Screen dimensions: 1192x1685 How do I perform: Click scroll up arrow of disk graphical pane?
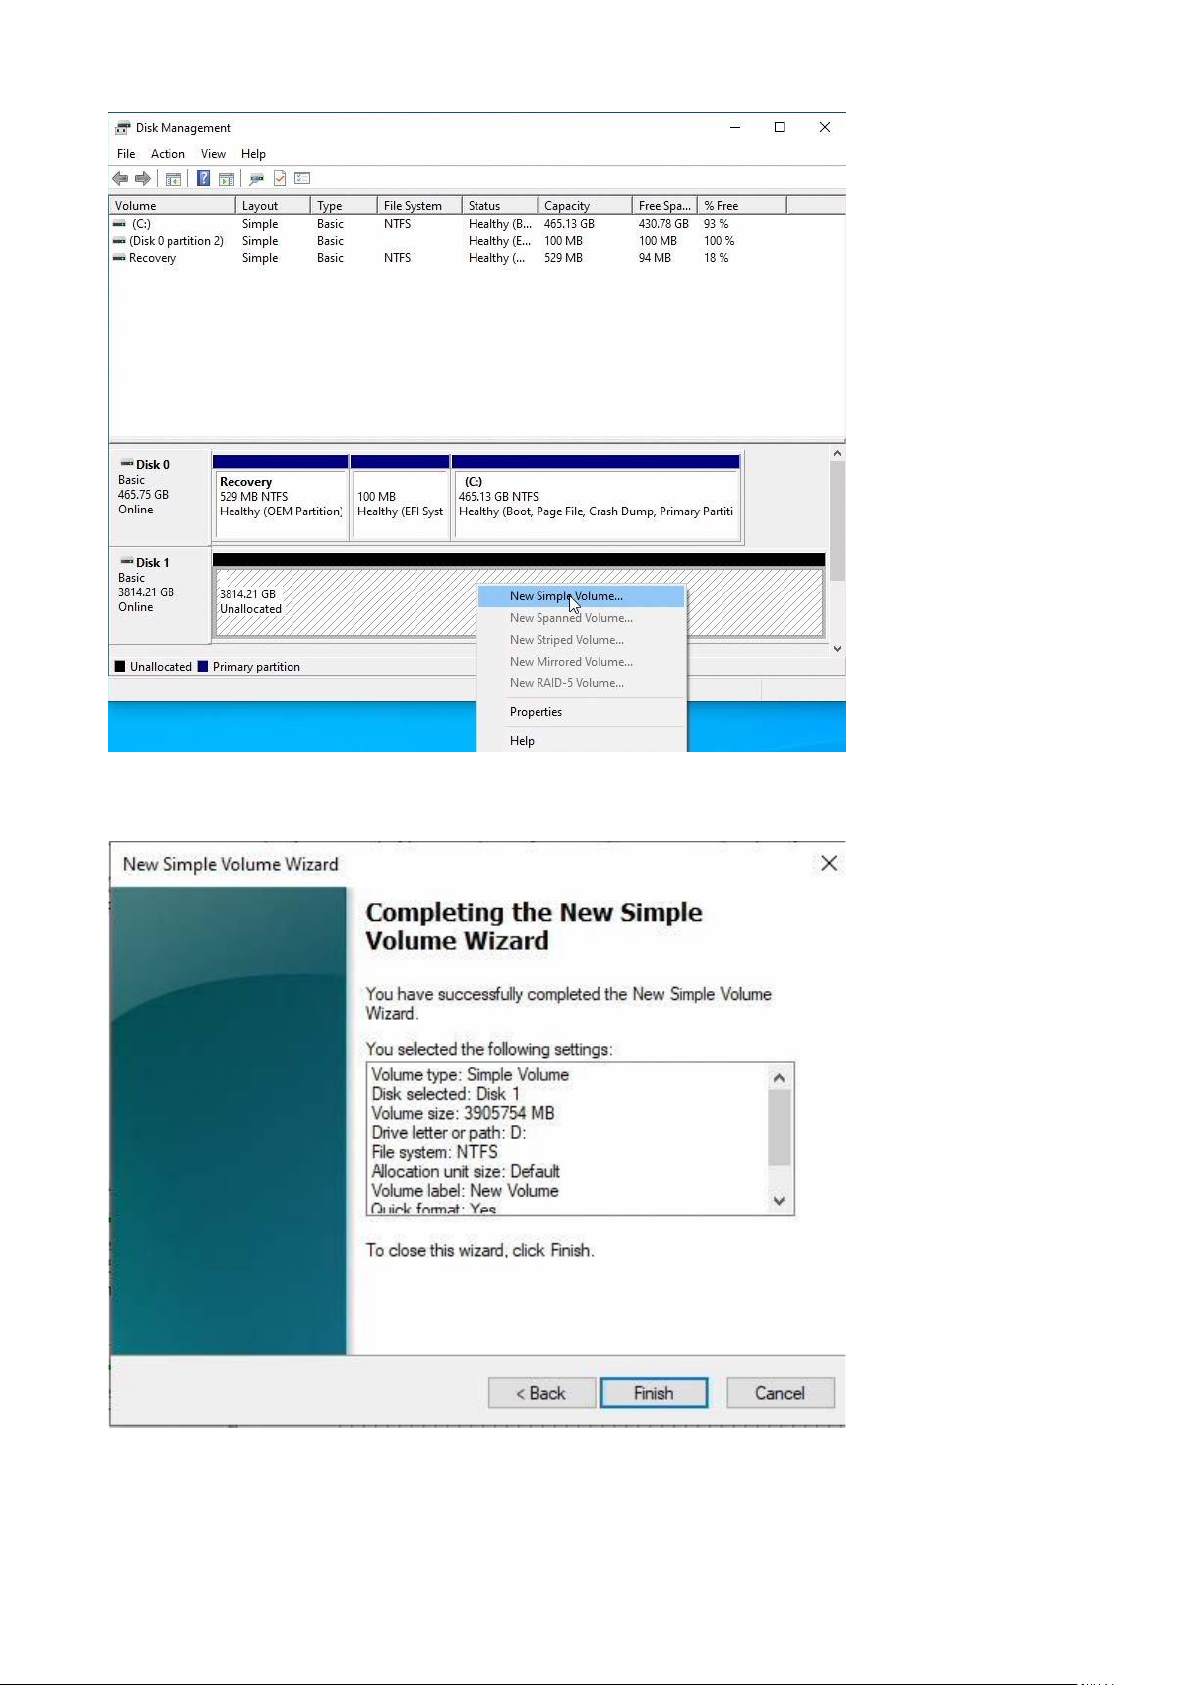837,454
